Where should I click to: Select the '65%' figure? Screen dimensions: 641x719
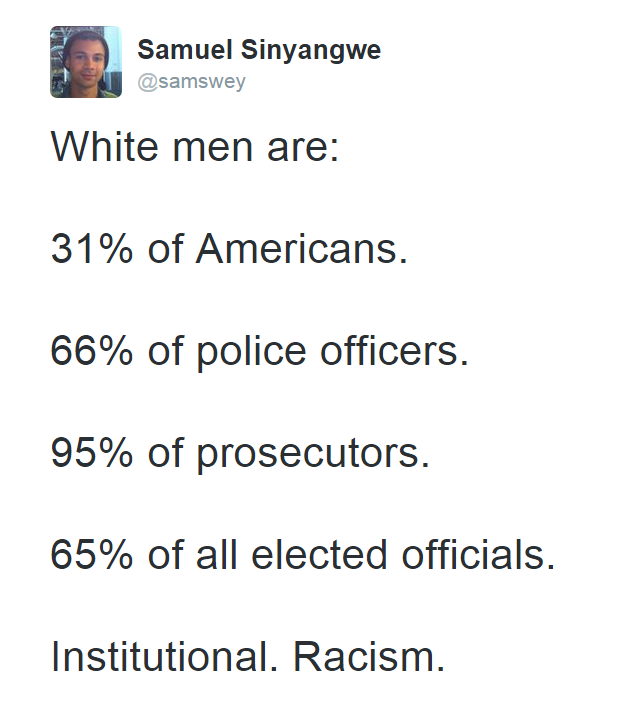click(92, 555)
